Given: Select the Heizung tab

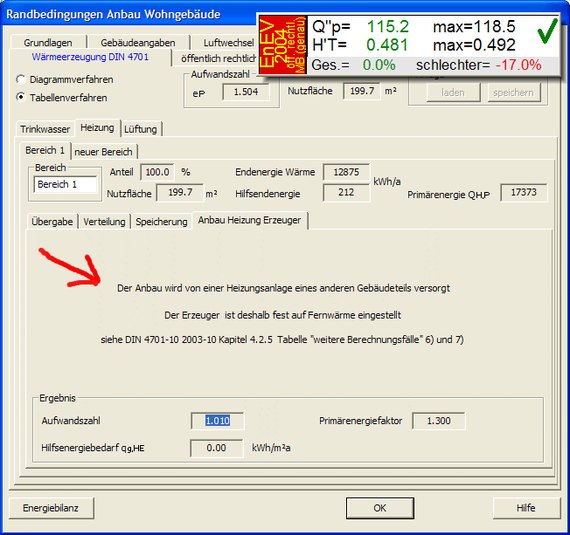Looking at the screenshot, I should [97, 128].
